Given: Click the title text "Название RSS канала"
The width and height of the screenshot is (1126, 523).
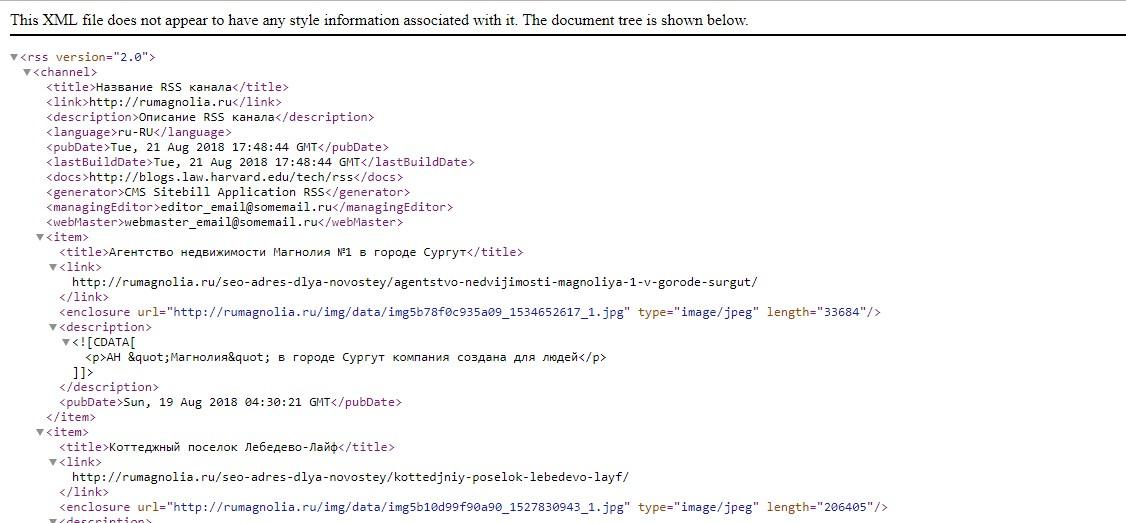Looking at the screenshot, I should click(x=164, y=87).
